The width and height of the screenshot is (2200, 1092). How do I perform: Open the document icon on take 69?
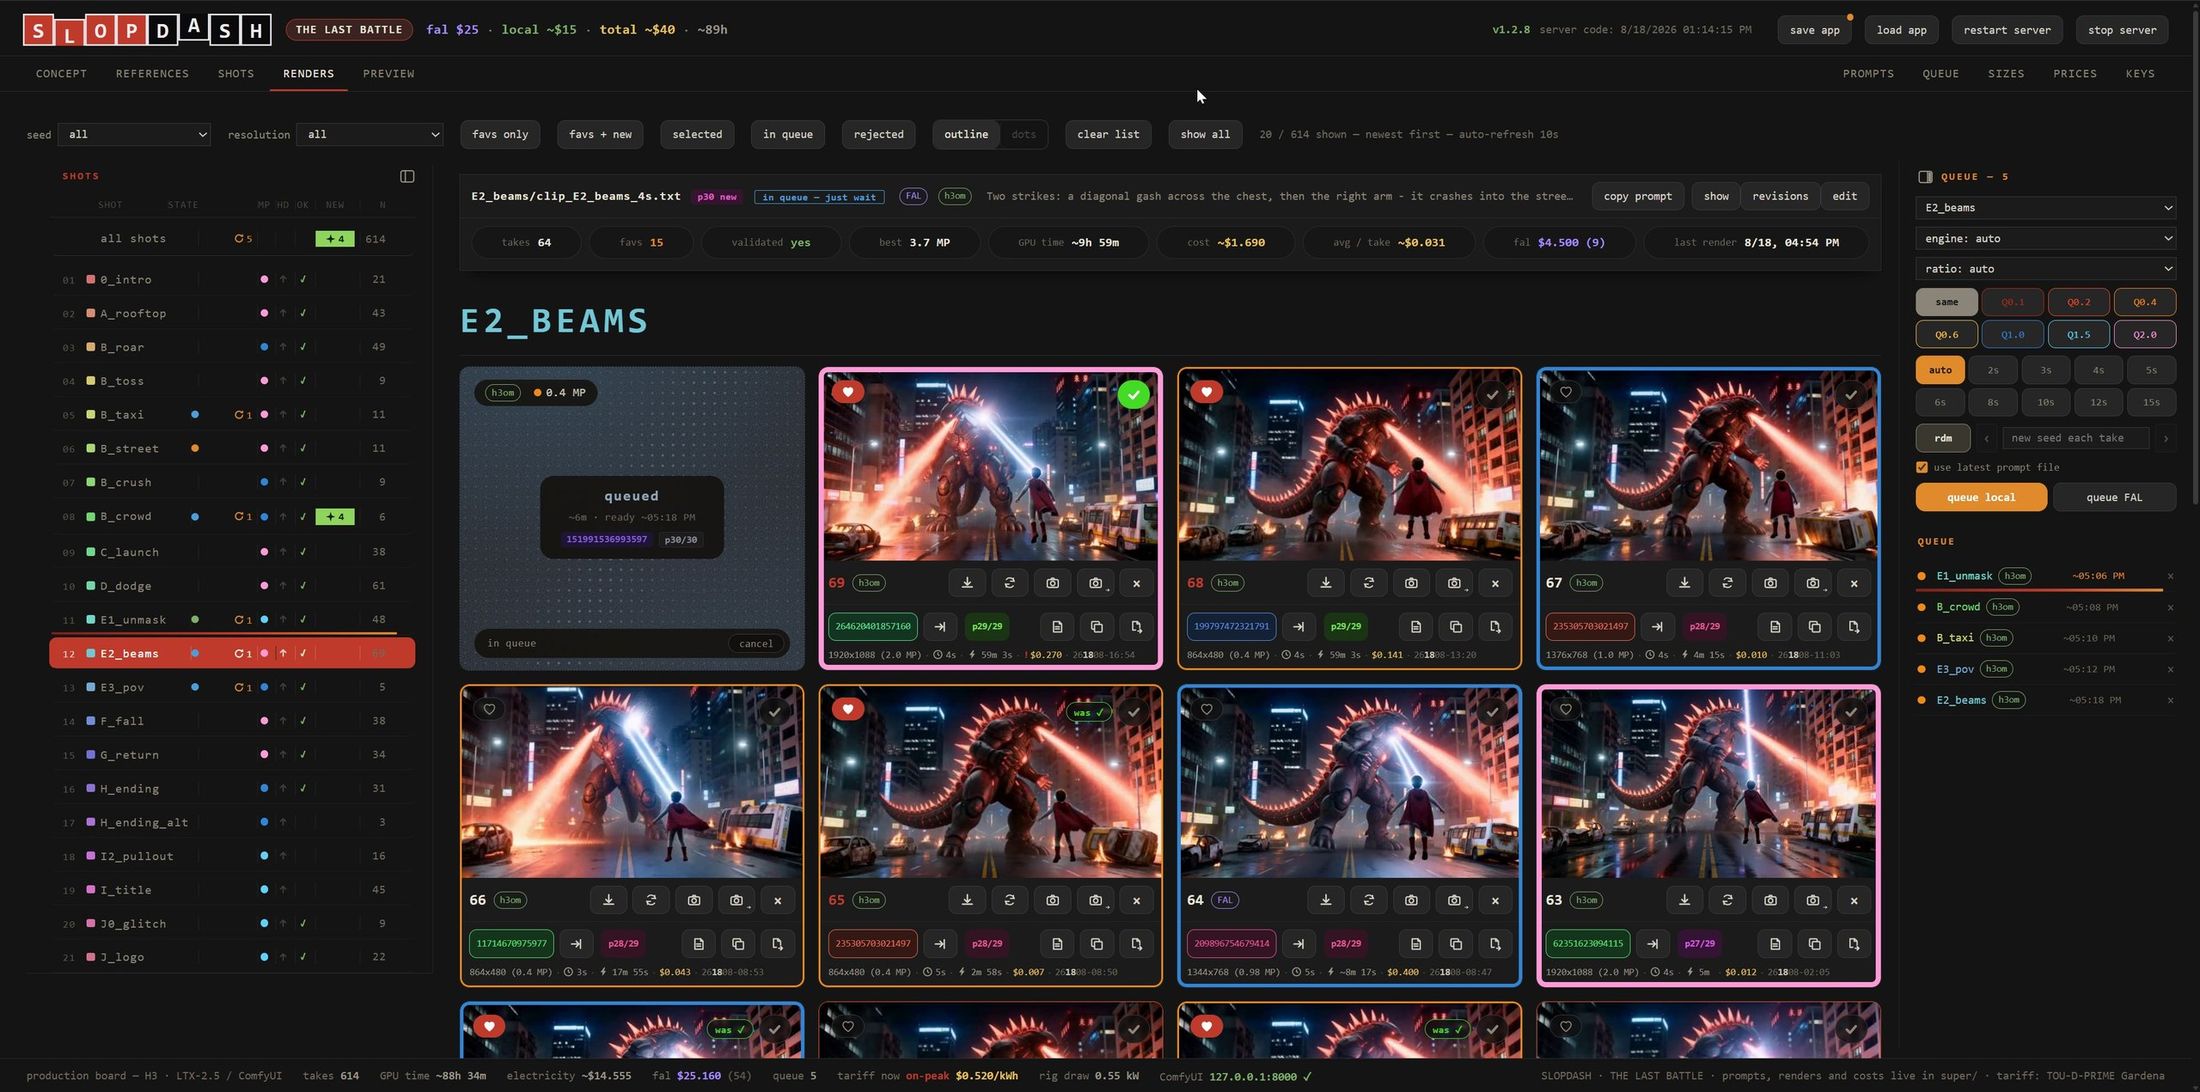tap(1057, 627)
